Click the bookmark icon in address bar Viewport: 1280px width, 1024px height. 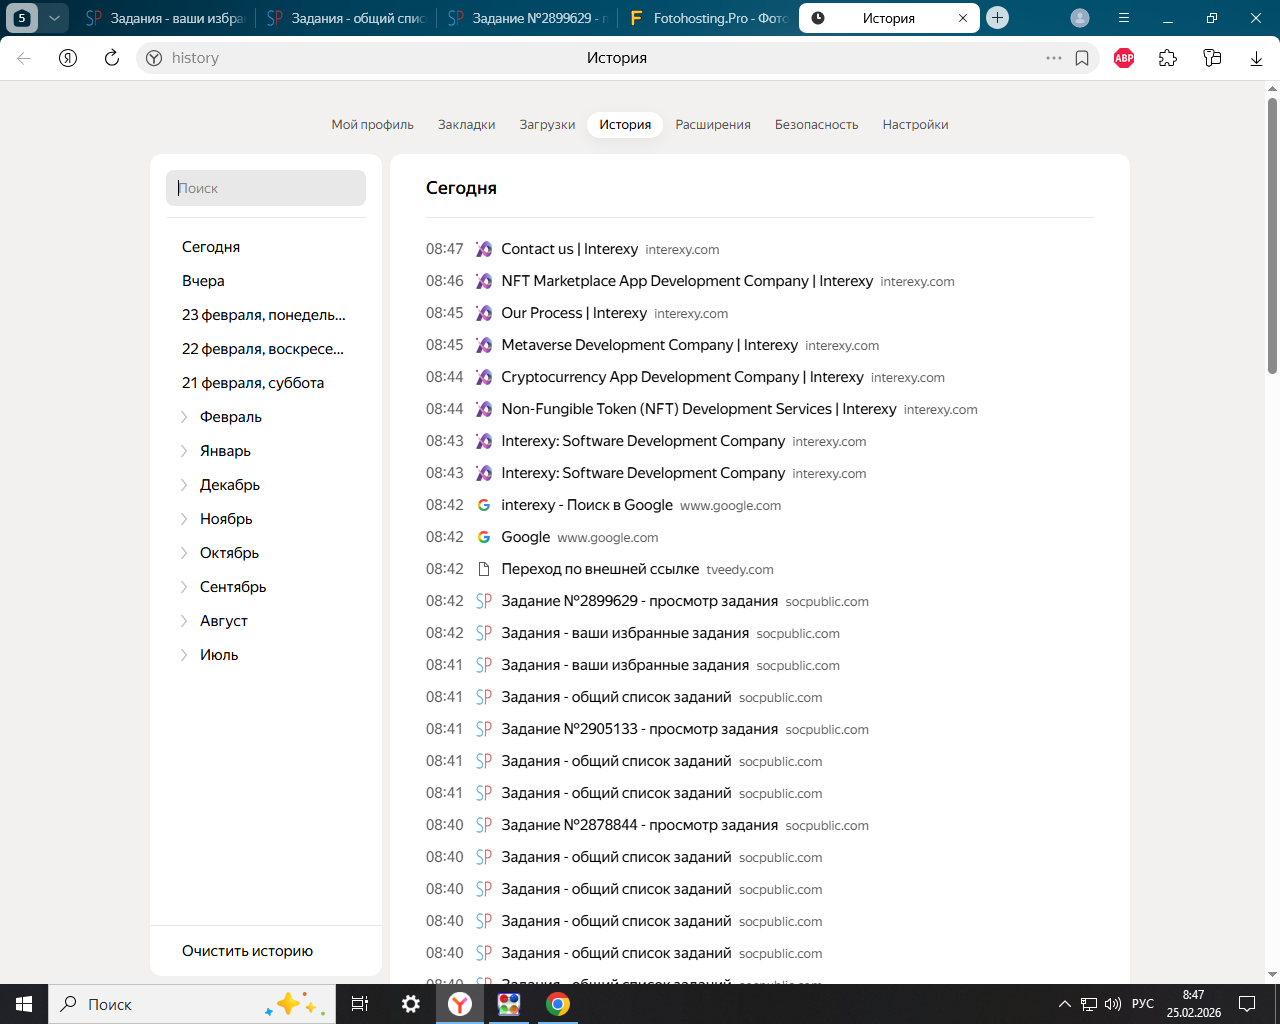pyautogui.click(x=1082, y=58)
